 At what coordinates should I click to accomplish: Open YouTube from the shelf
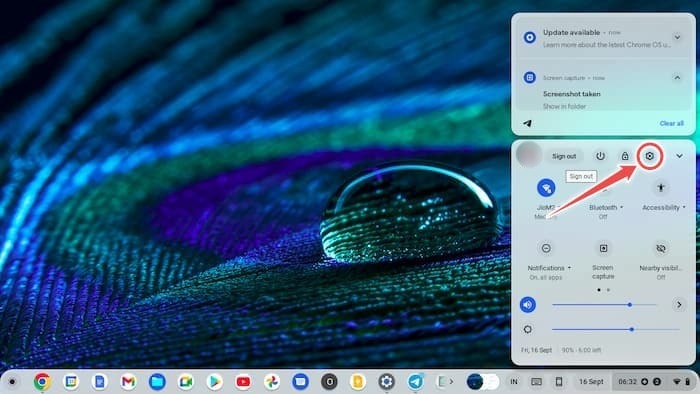coord(243,382)
